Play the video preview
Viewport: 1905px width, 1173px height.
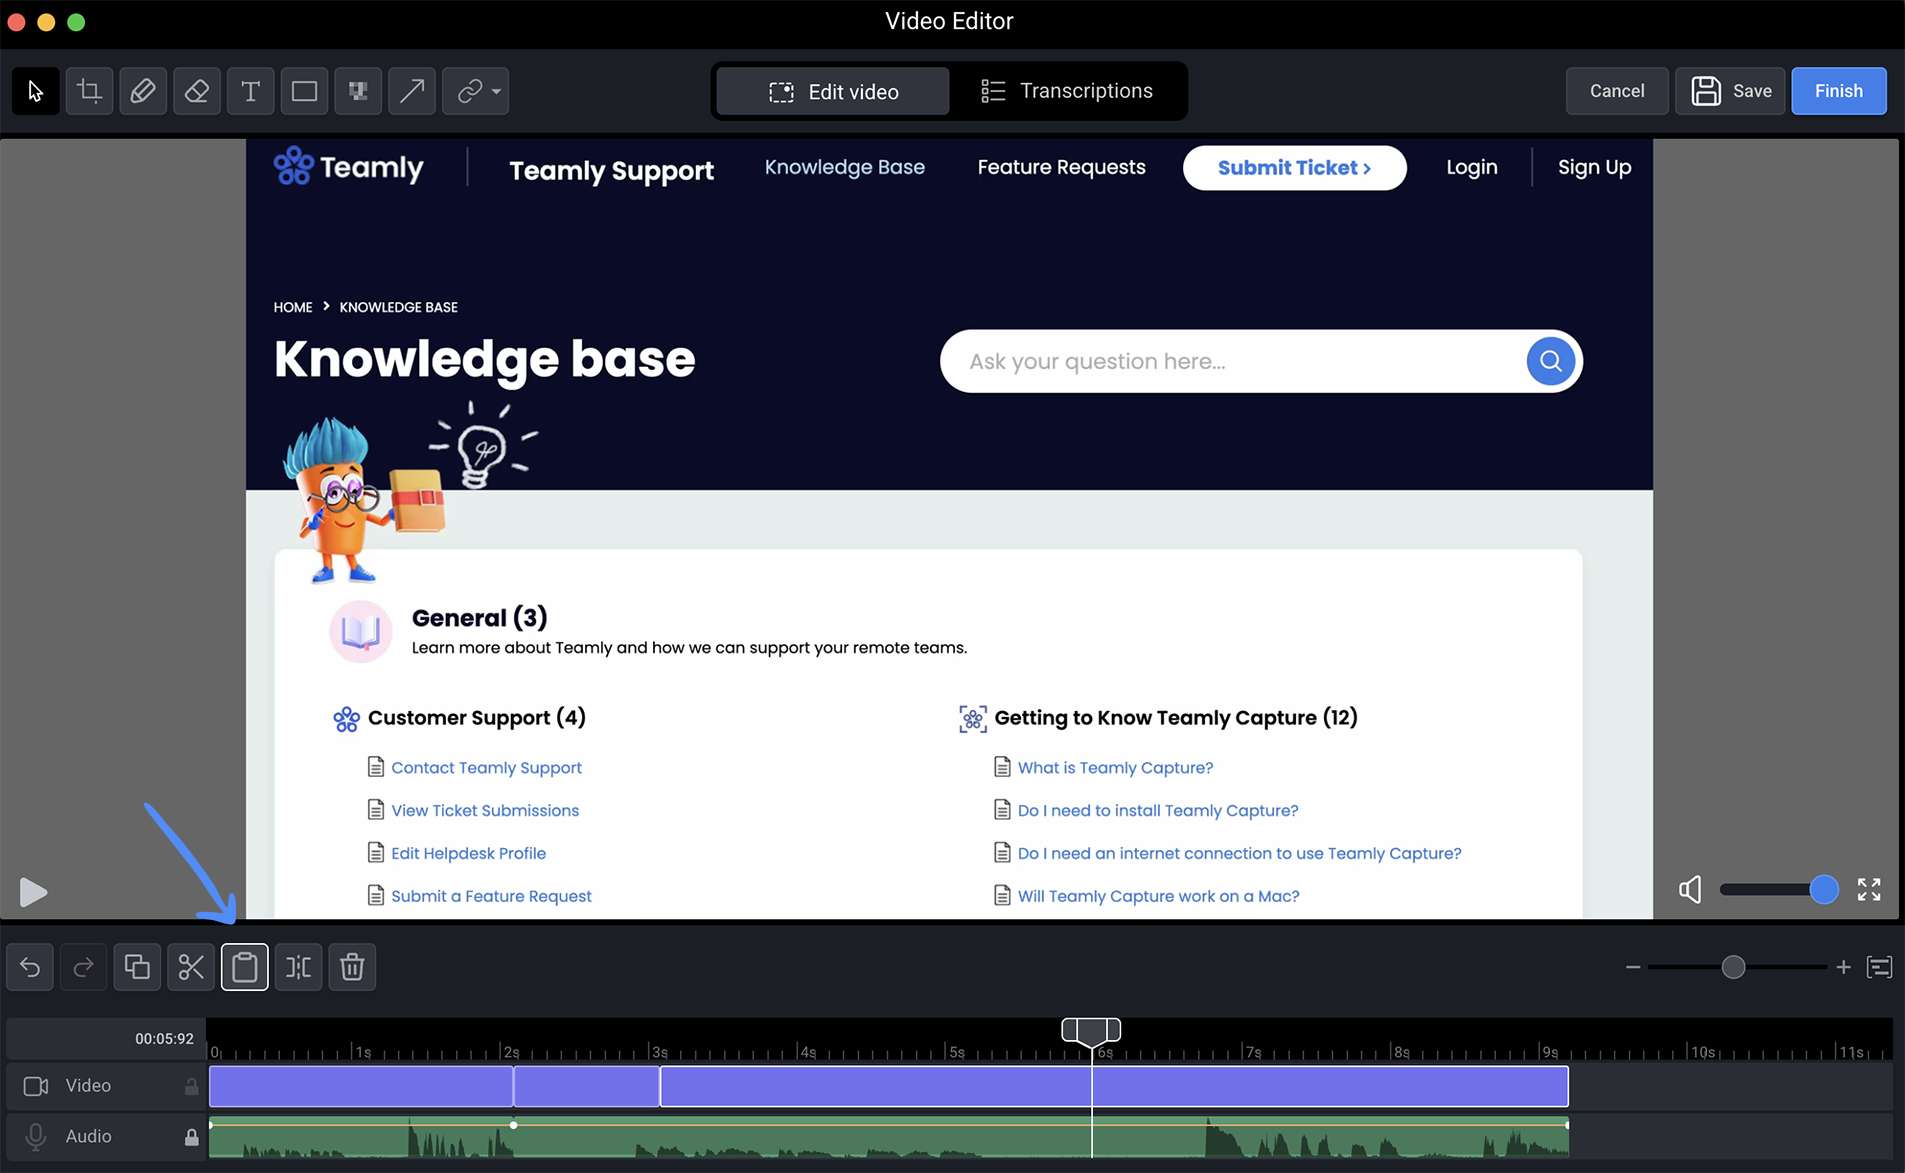tap(33, 891)
